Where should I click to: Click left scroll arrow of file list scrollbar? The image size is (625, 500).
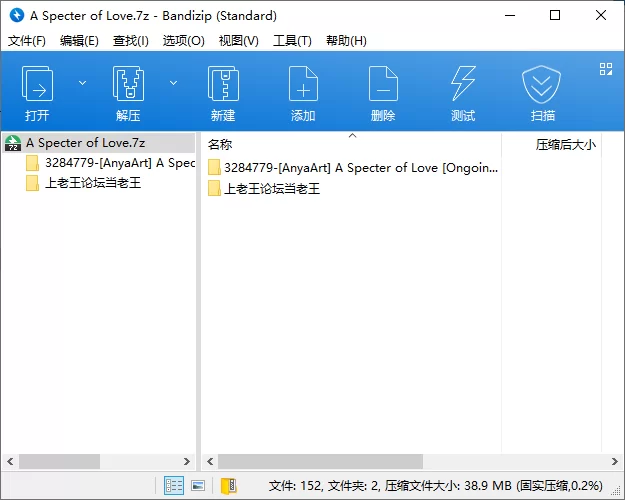(x=210, y=462)
